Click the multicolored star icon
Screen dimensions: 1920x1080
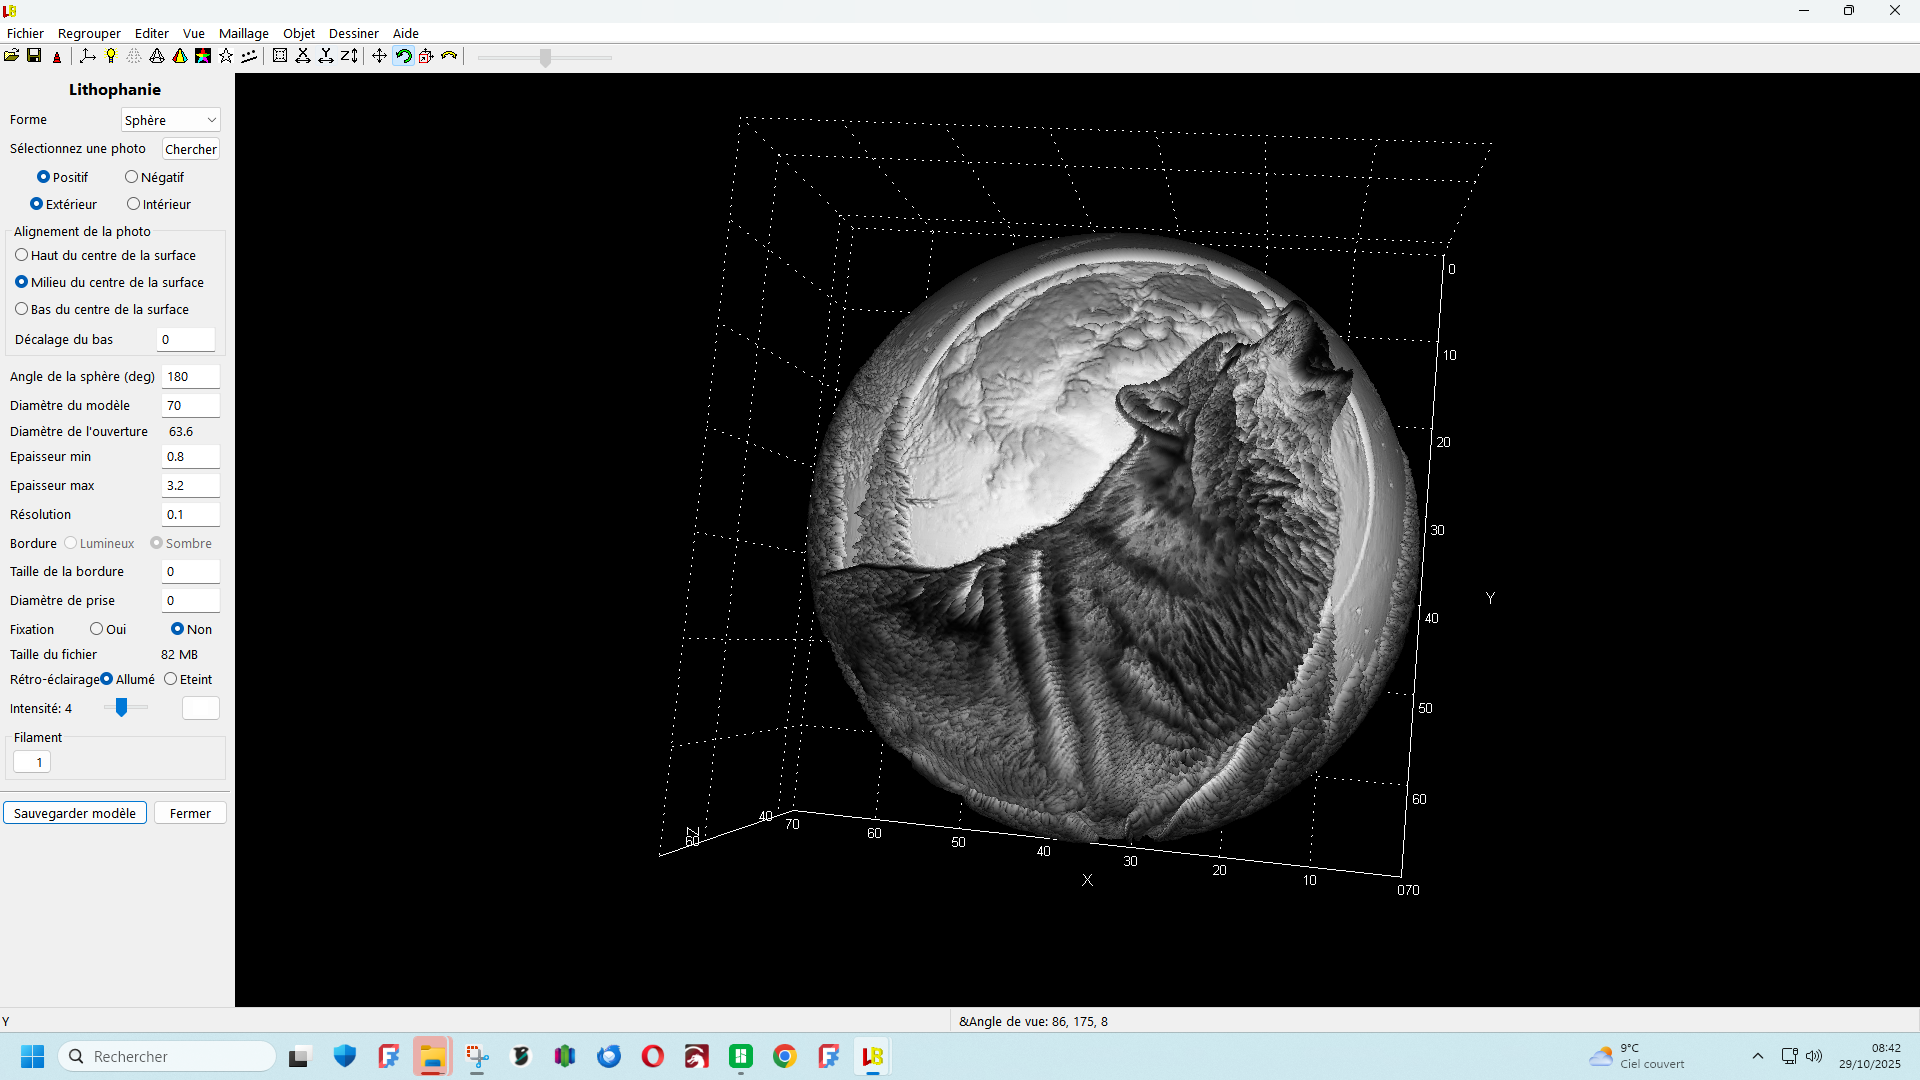point(203,56)
